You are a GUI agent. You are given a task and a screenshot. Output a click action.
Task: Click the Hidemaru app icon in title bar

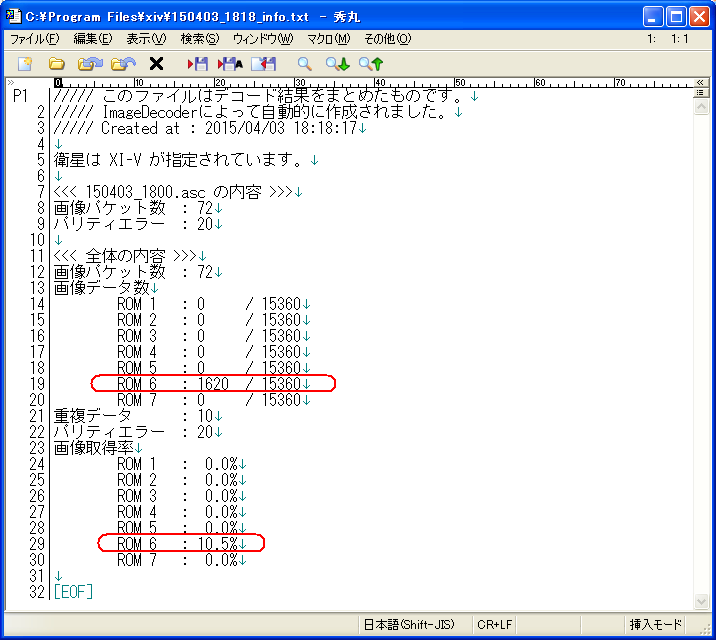click(x=13, y=16)
